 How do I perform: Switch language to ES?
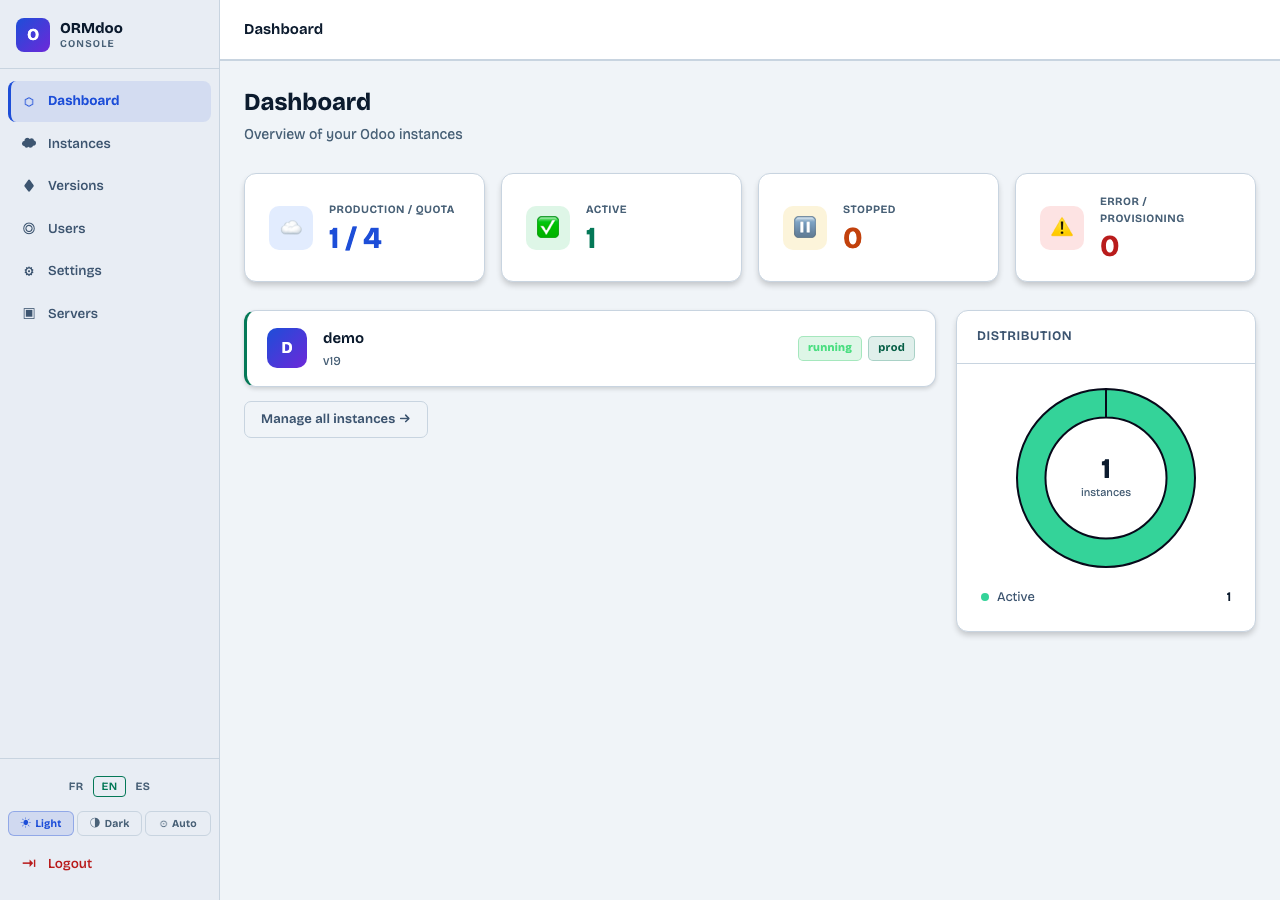(143, 786)
